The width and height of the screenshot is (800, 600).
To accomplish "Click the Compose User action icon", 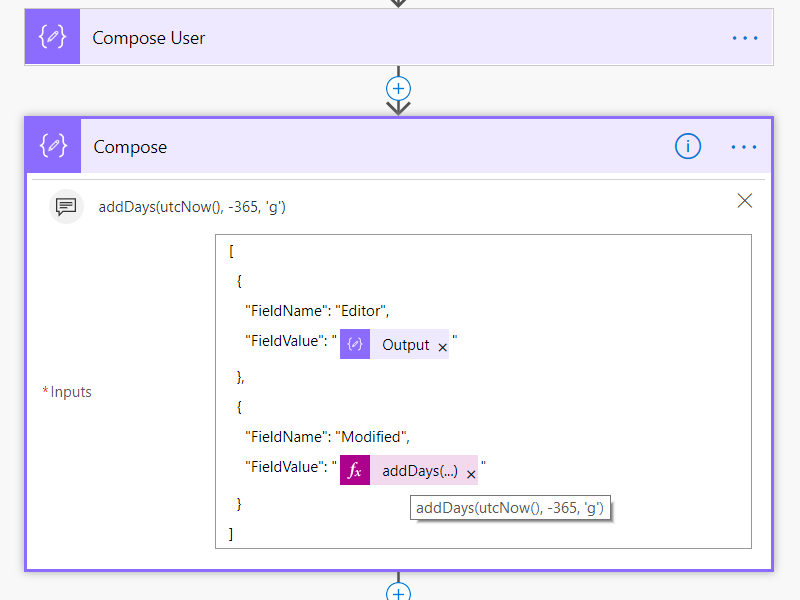I will point(52,38).
